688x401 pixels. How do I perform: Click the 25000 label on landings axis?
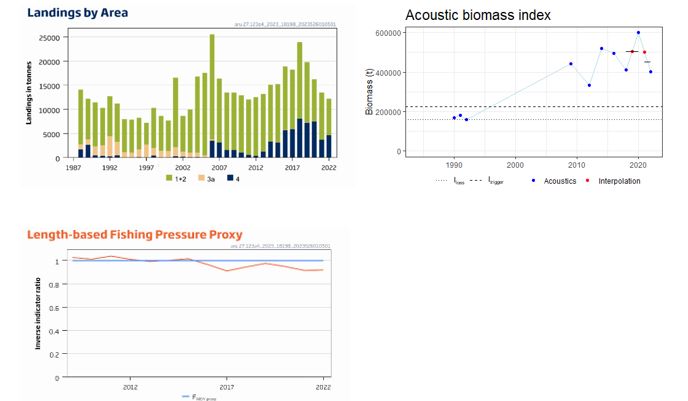tap(49, 37)
